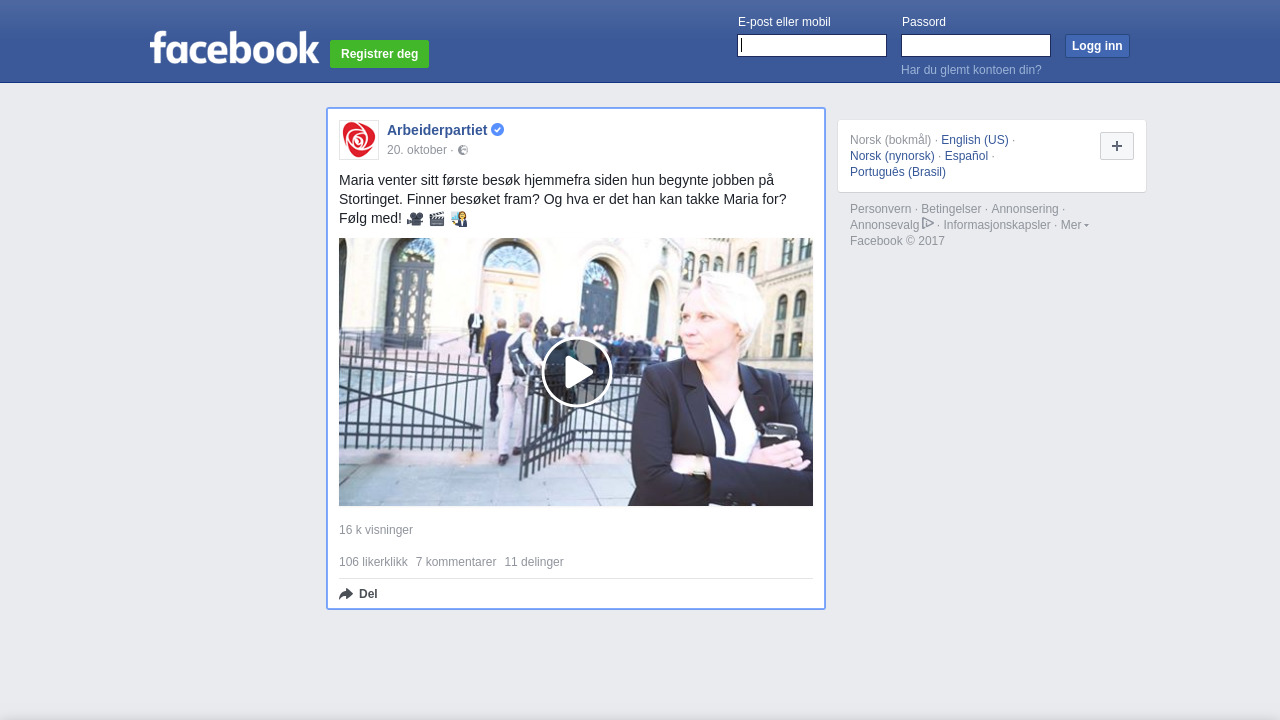
Task: Open the Betingelser footer link
Action: (951, 209)
